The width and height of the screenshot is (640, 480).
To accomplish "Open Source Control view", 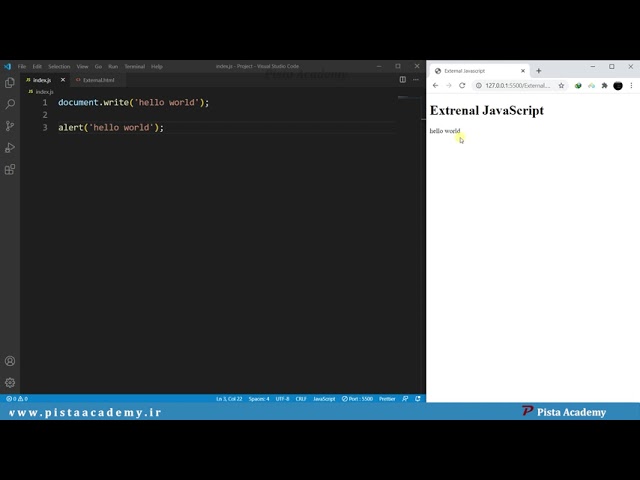I will click(x=10, y=126).
